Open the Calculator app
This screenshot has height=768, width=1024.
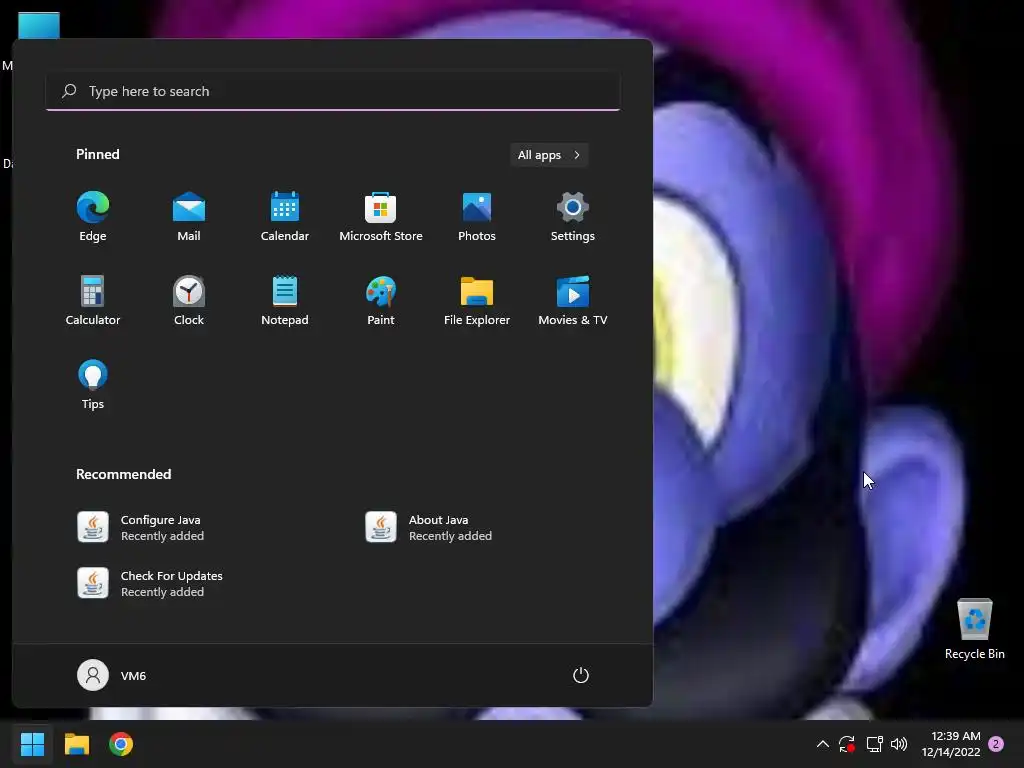coord(93,300)
